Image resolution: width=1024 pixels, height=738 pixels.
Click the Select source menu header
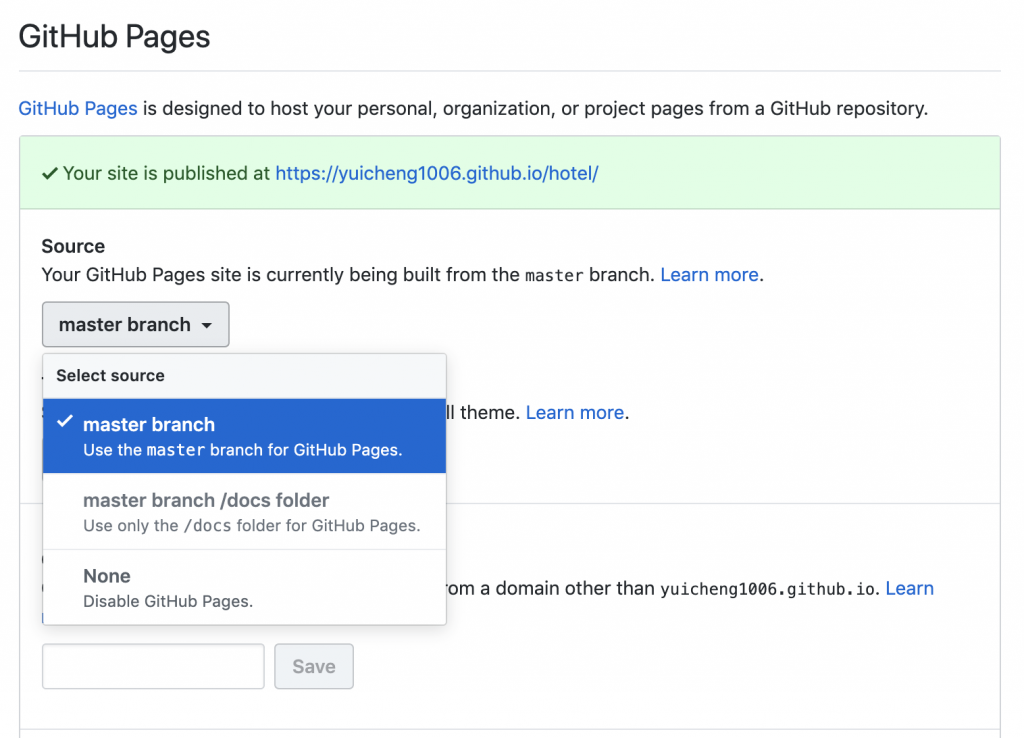coord(110,376)
